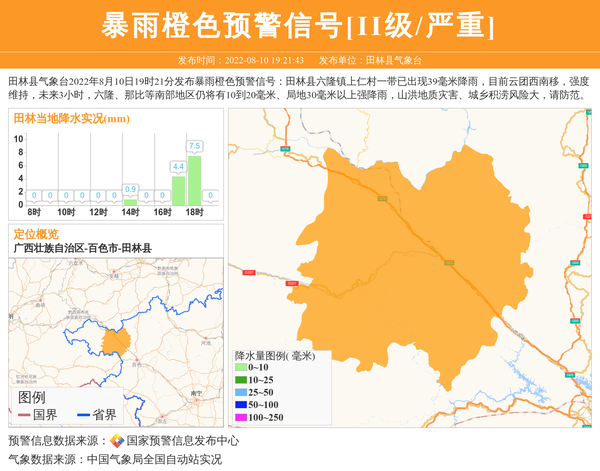Click the 田林当地降水实况 chart heading

[x=71, y=118]
